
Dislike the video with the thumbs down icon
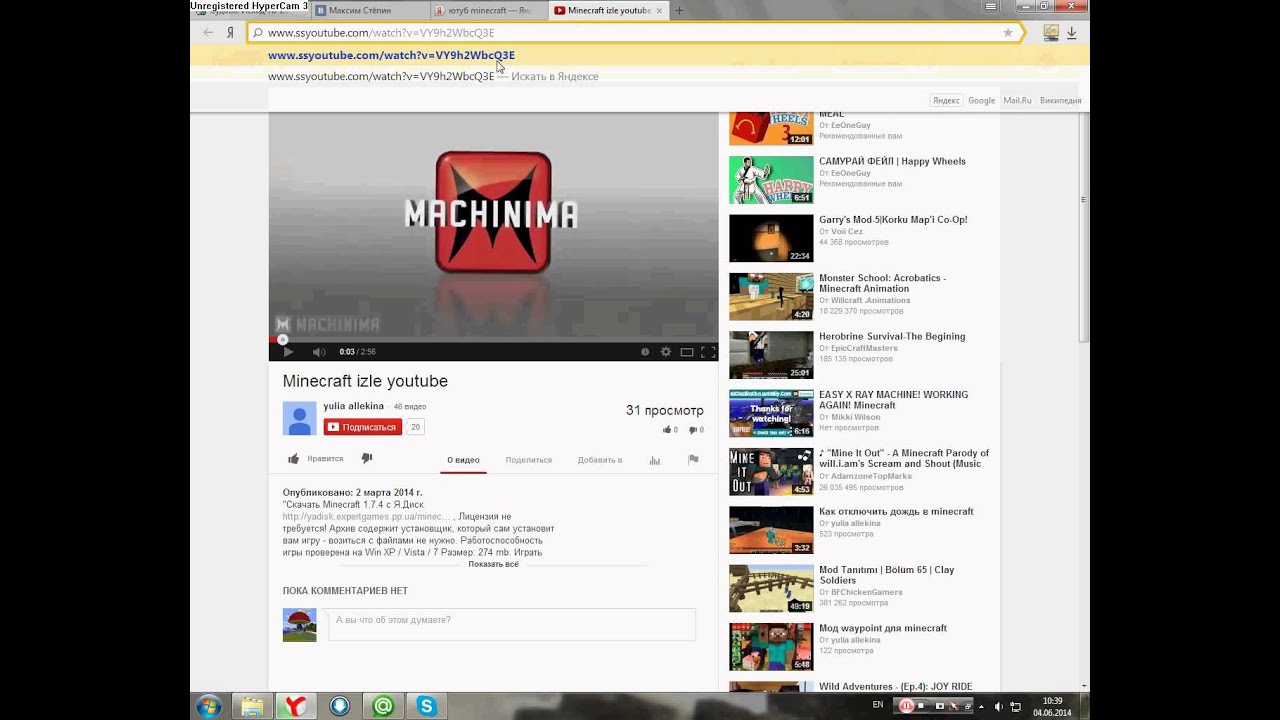click(366, 459)
